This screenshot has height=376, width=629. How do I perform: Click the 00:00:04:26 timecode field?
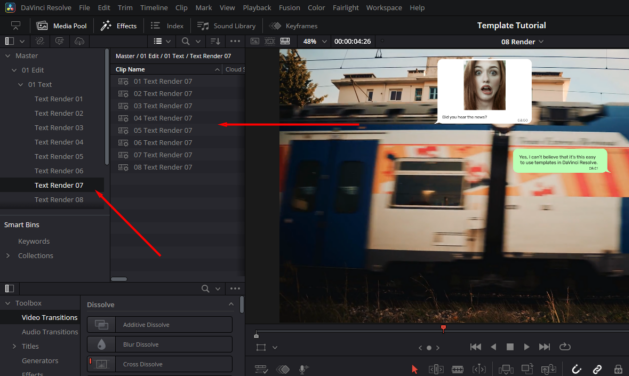pyautogui.click(x=352, y=41)
